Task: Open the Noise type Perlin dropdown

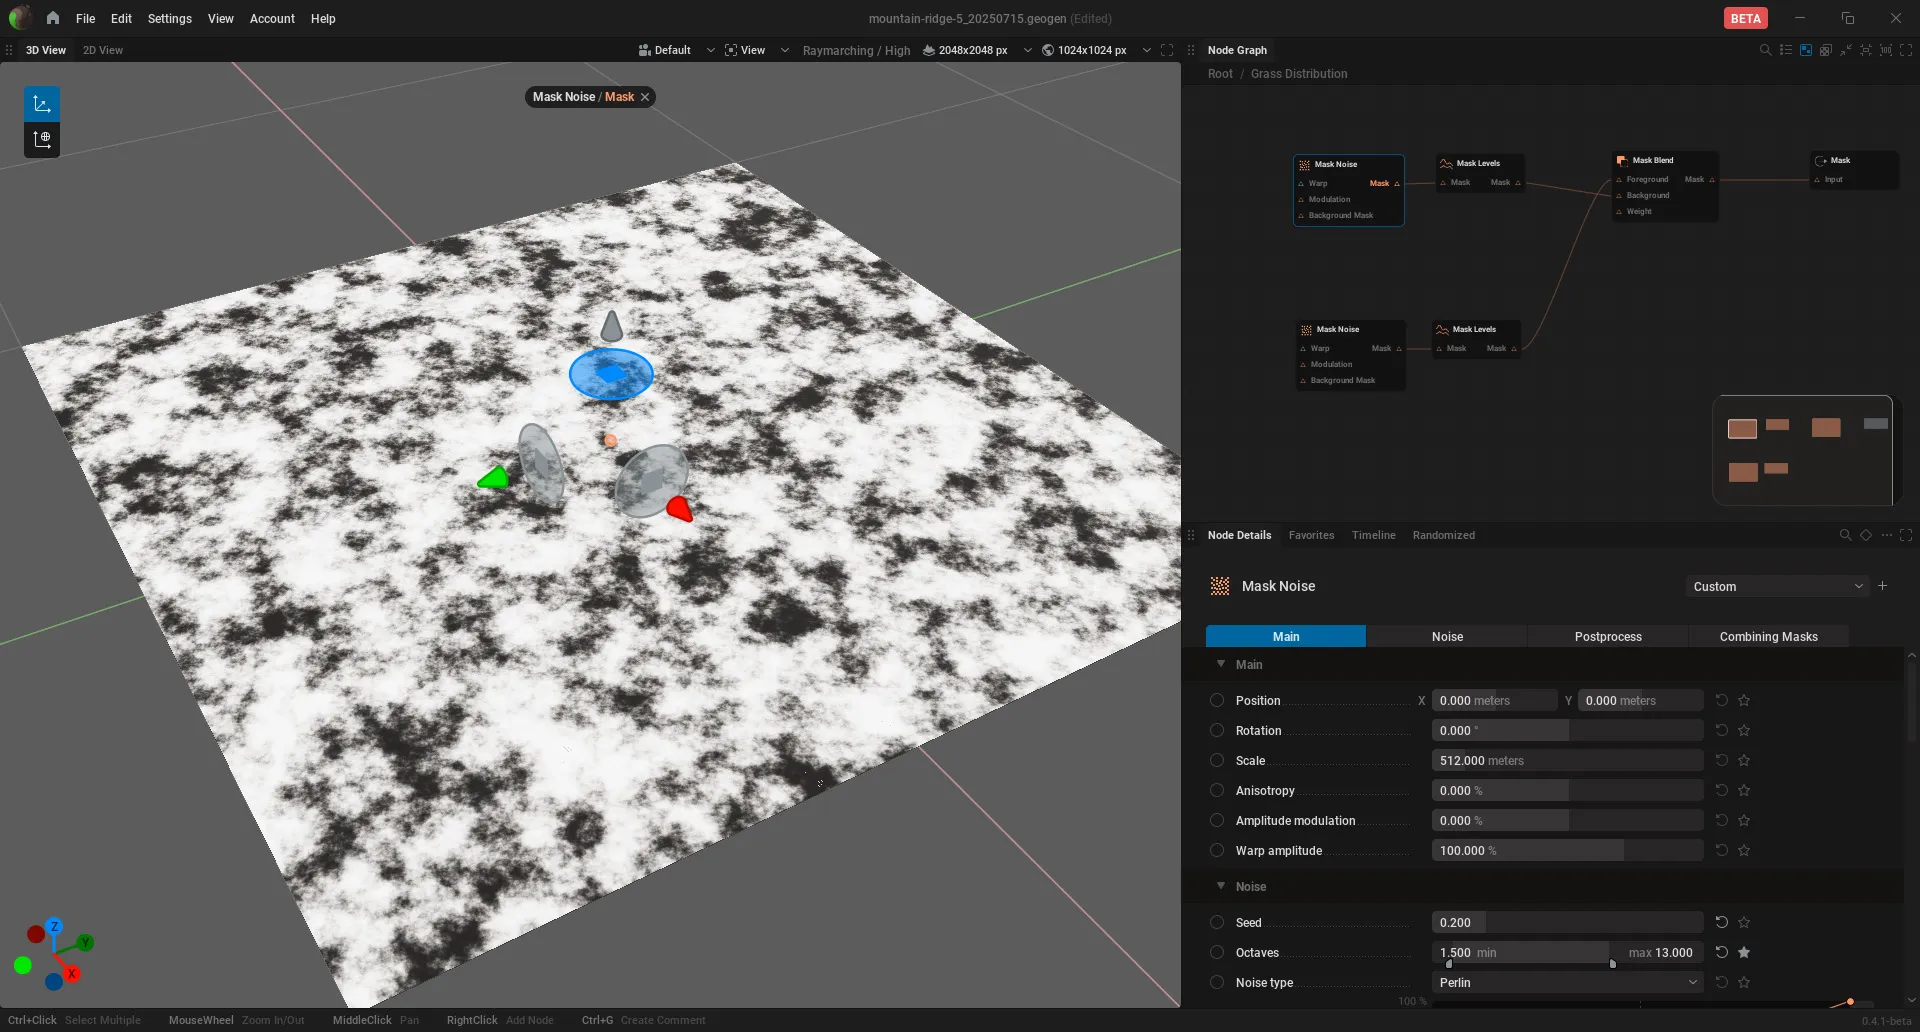Action: [1567, 982]
